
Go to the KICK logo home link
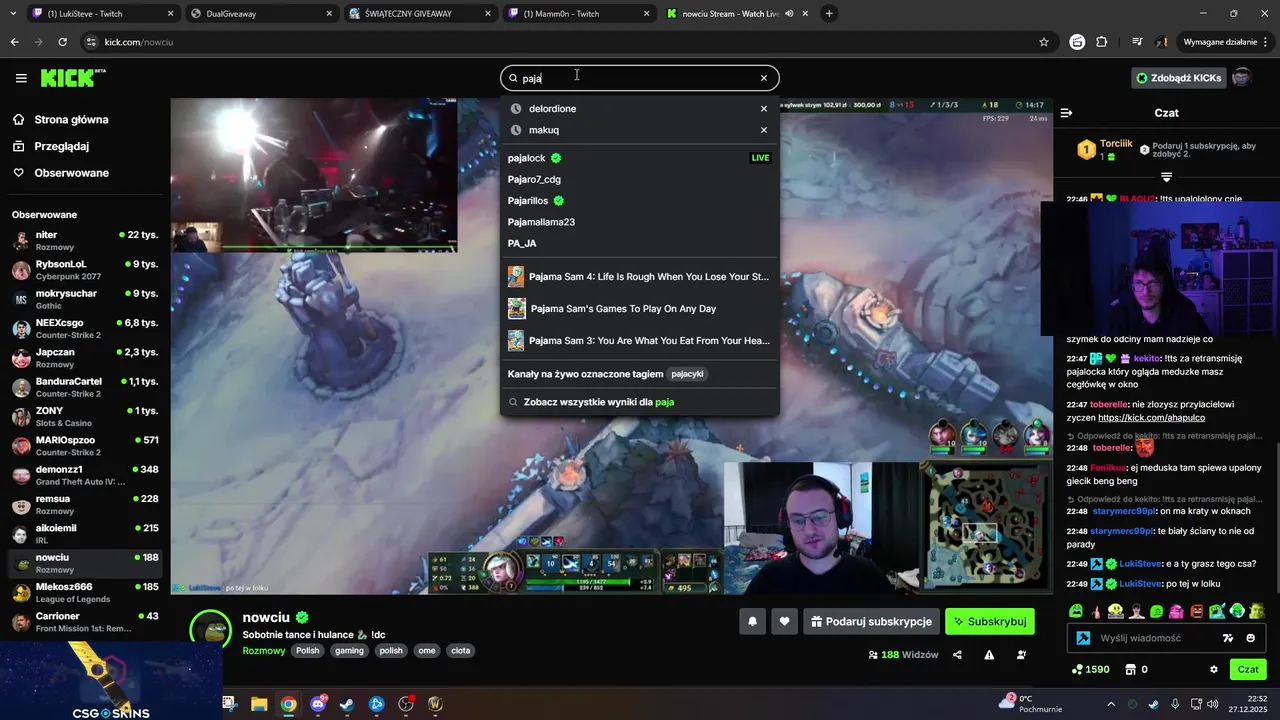click(x=73, y=78)
